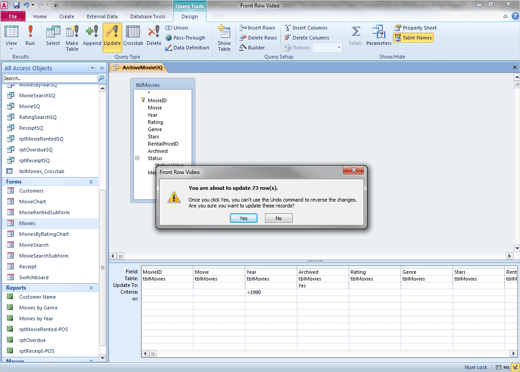Open the Return value dropdown
Viewport: 520px width, 372px height.
(339, 48)
